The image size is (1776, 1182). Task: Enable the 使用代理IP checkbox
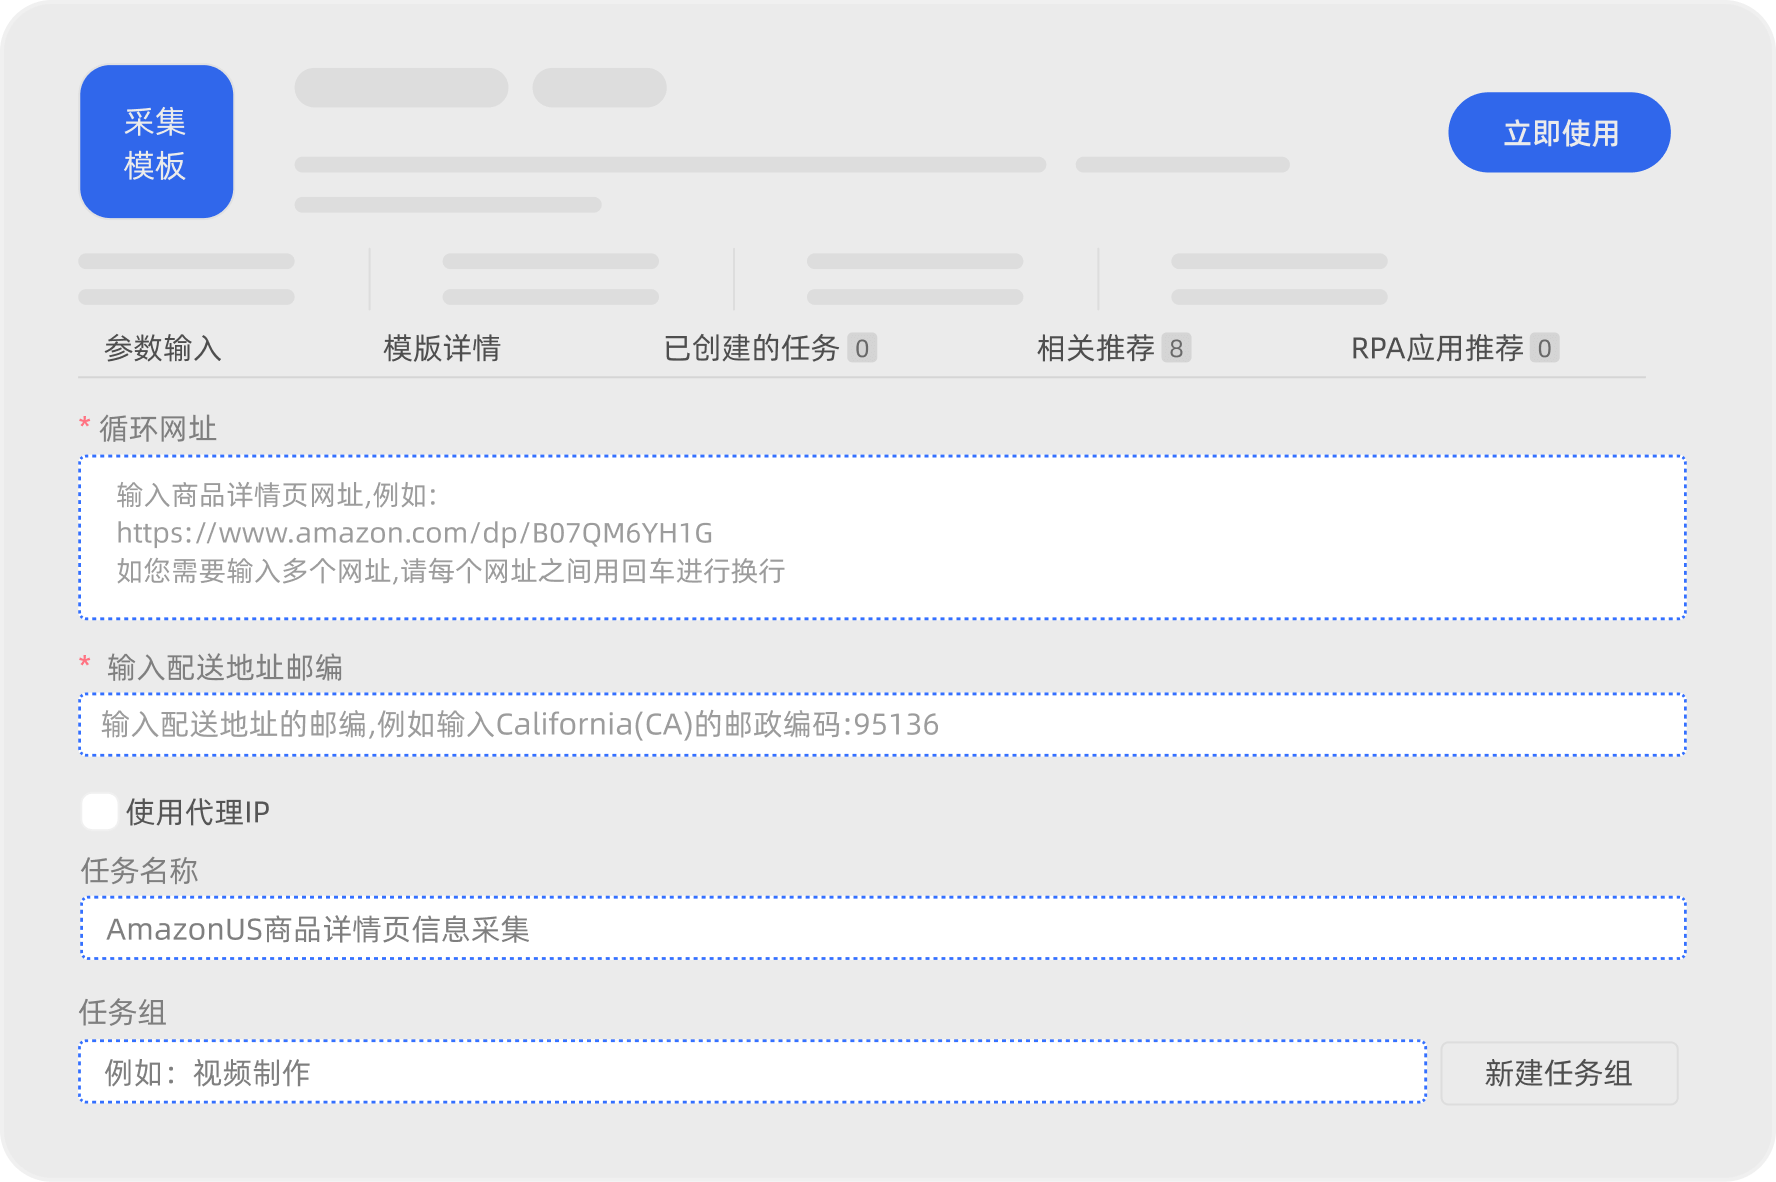[99, 811]
